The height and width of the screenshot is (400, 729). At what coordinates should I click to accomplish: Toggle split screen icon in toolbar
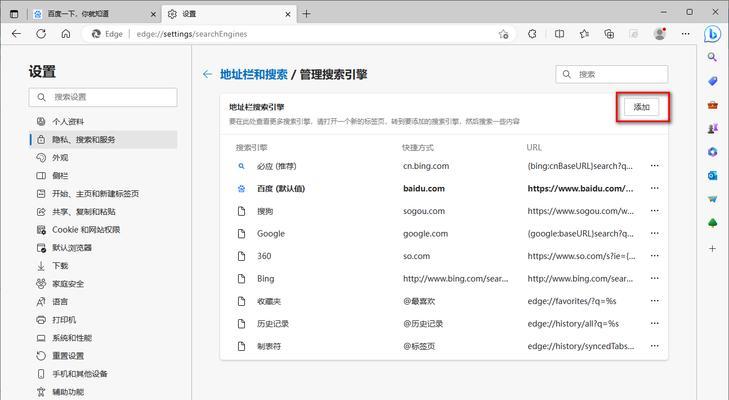click(x=560, y=33)
